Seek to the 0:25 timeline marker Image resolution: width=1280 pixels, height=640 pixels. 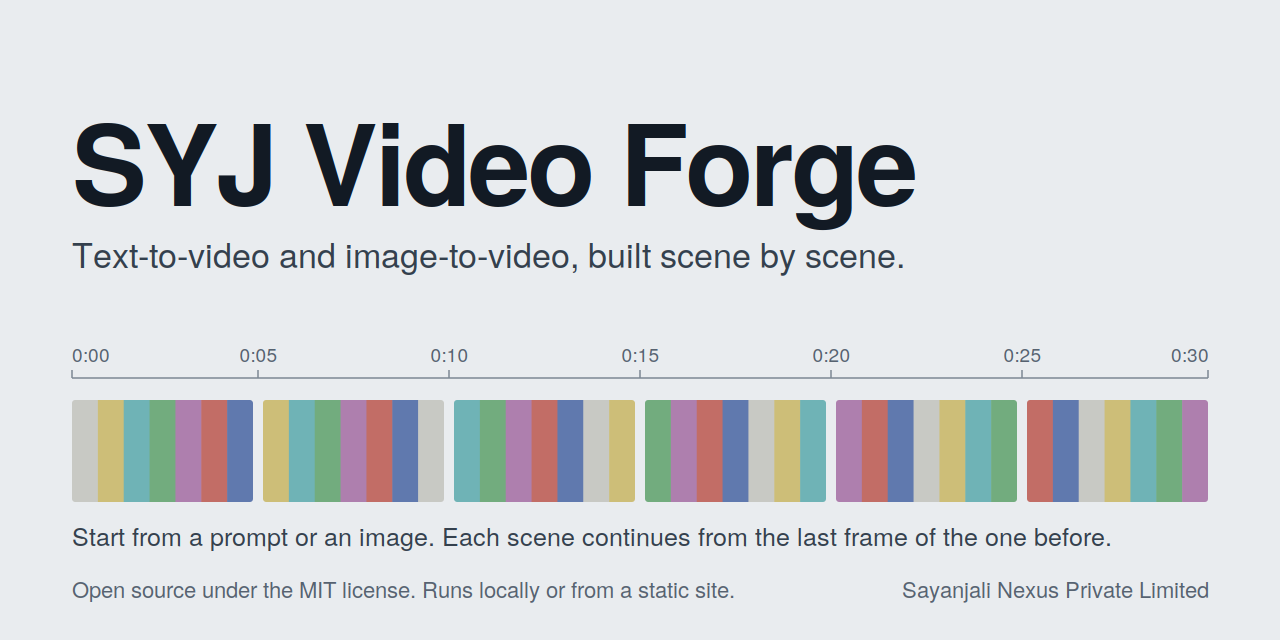click(1022, 356)
